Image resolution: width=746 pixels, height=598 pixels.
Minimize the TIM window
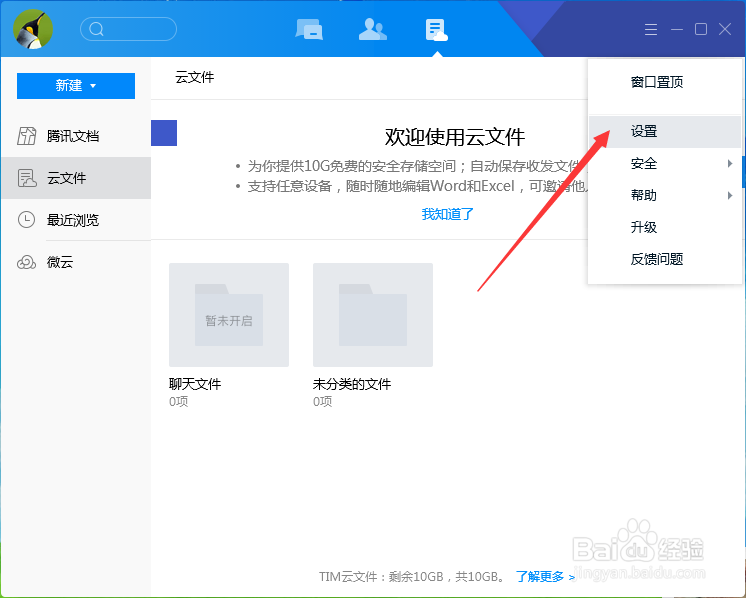[x=677, y=29]
